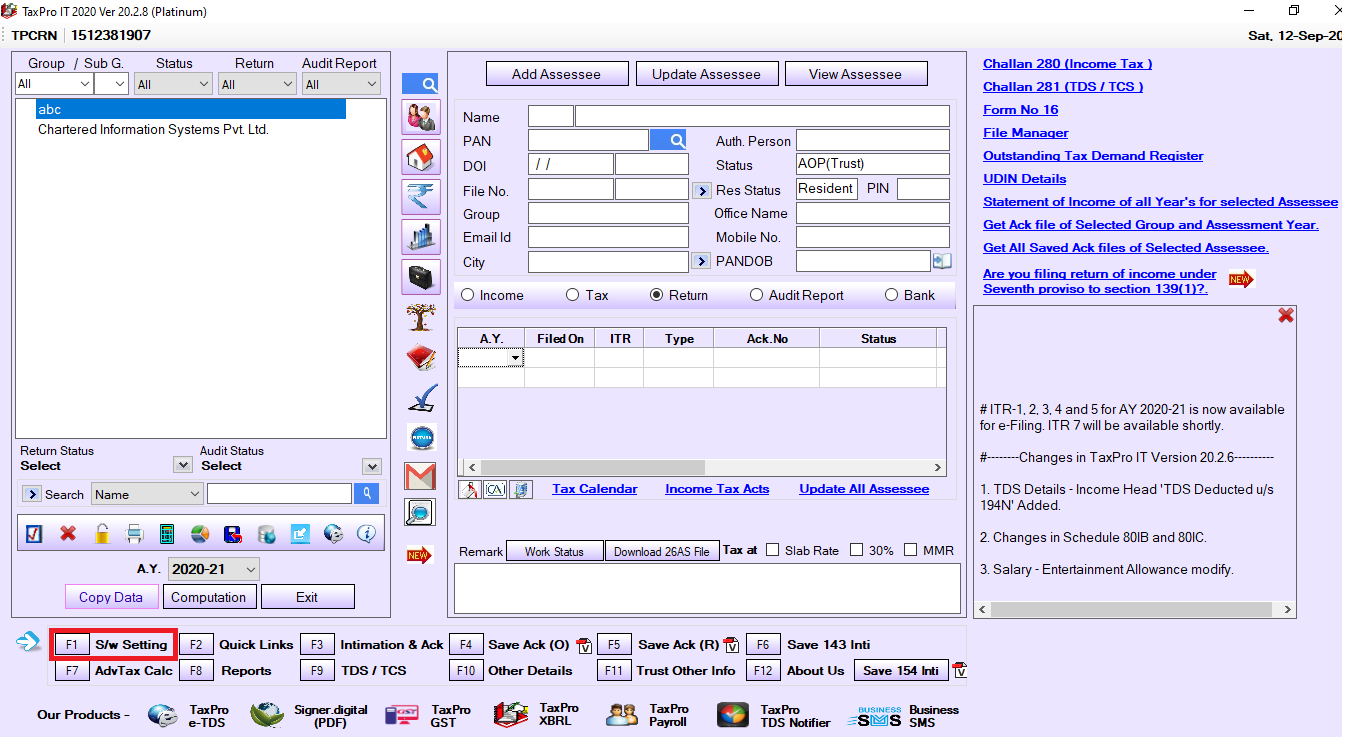Image resolution: width=1348 pixels, height=740 pixels.
Task: Open the Tax Calendar link
Action: 595,489
